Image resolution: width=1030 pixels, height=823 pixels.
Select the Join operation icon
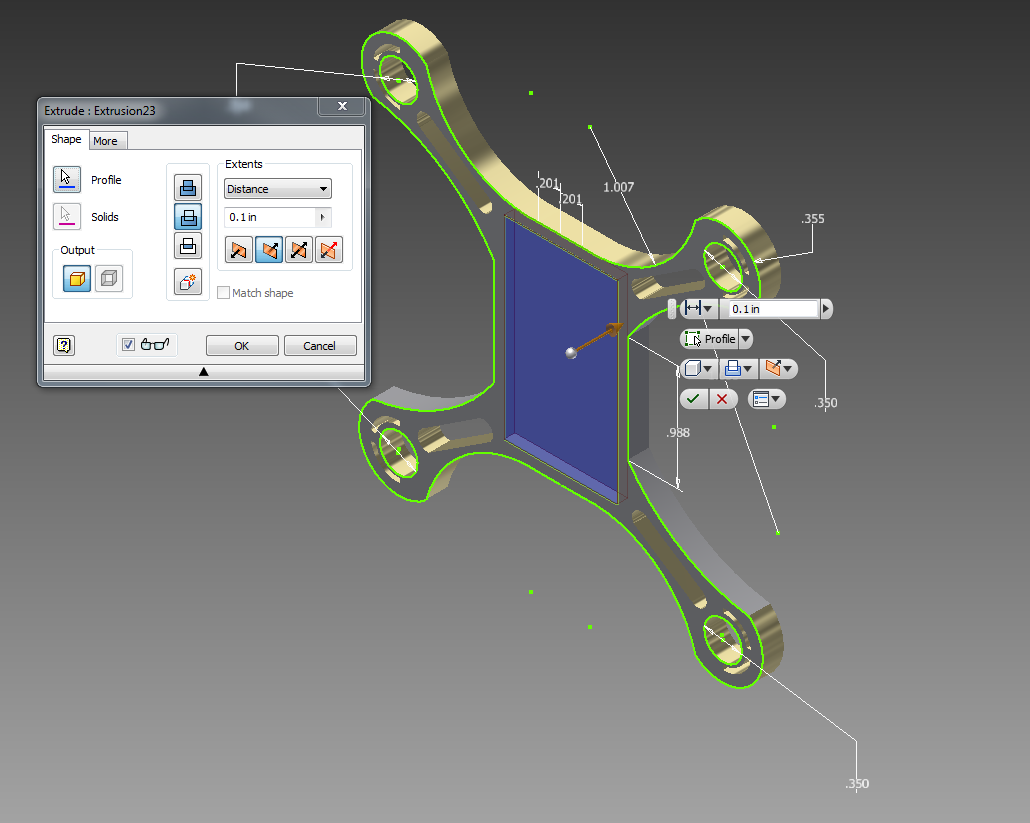188,188
